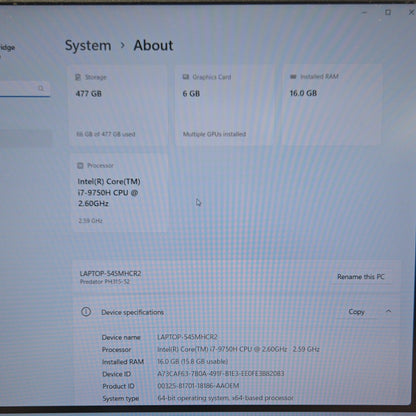Minimize the Settings window
This screenshot has width=416, height=416.
(x=364, y=12)
